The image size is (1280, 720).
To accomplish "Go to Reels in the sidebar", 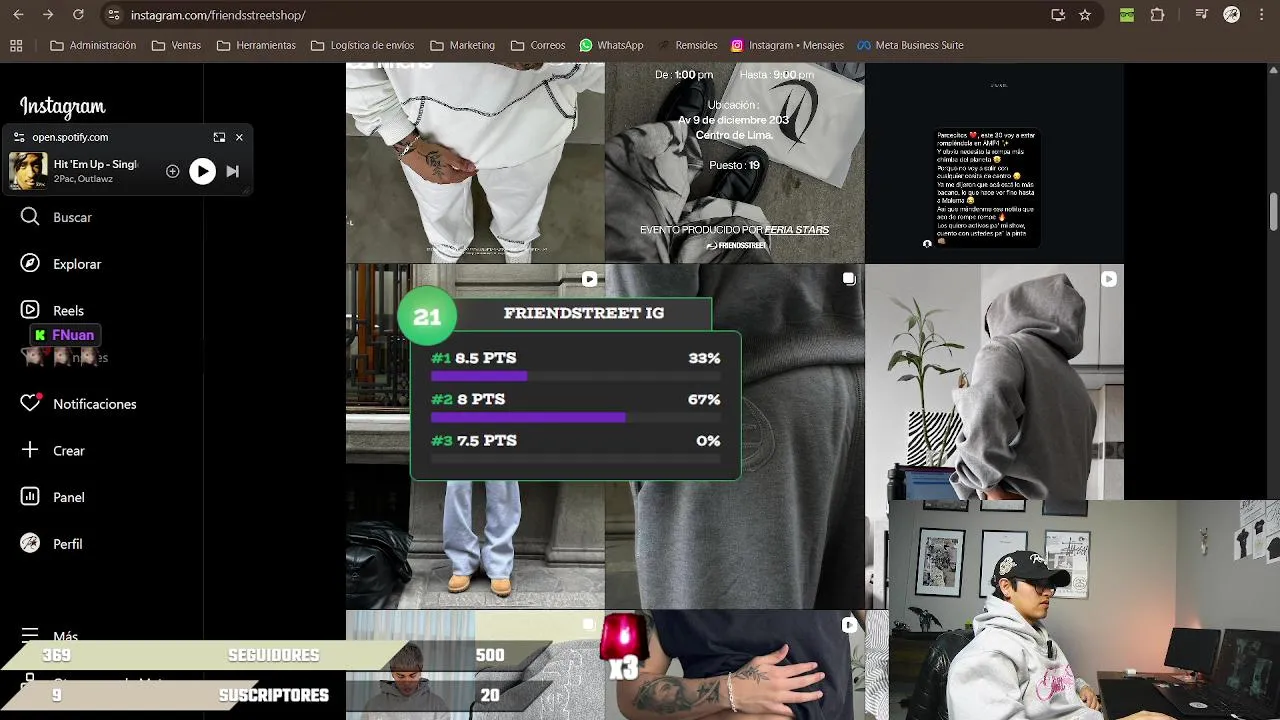I will point(53,310).
